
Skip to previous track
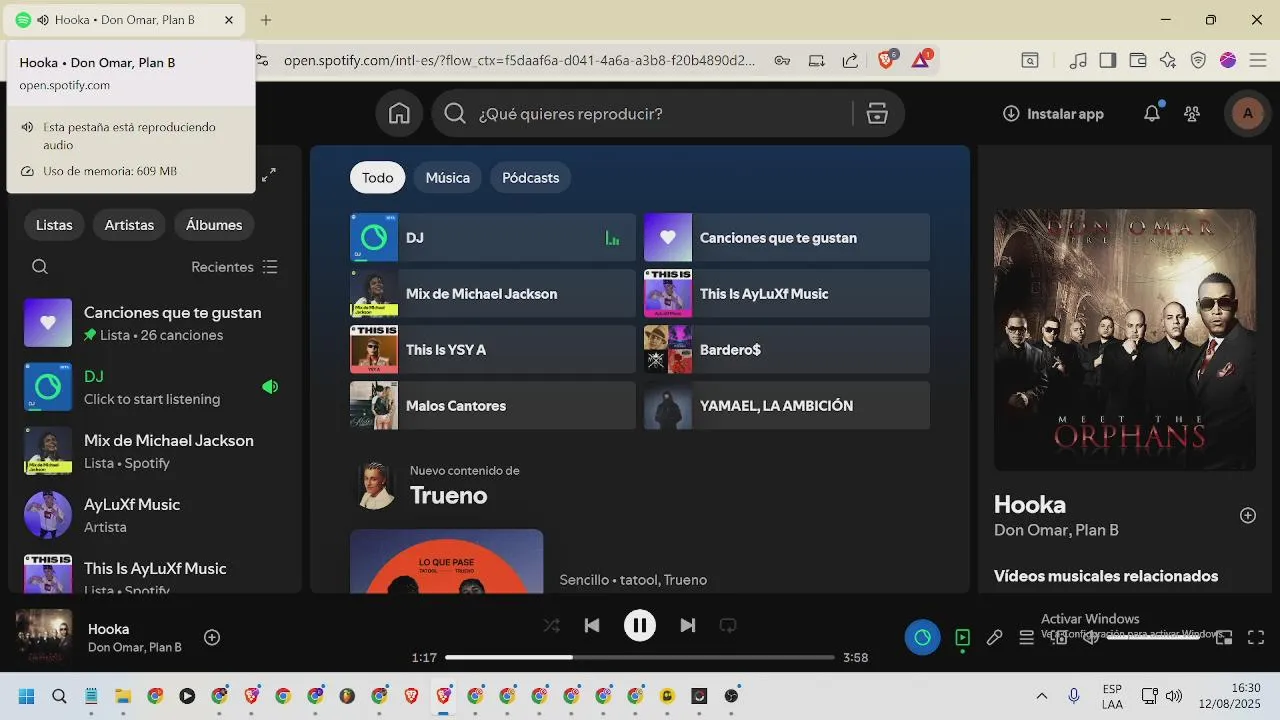coord(592,625)
